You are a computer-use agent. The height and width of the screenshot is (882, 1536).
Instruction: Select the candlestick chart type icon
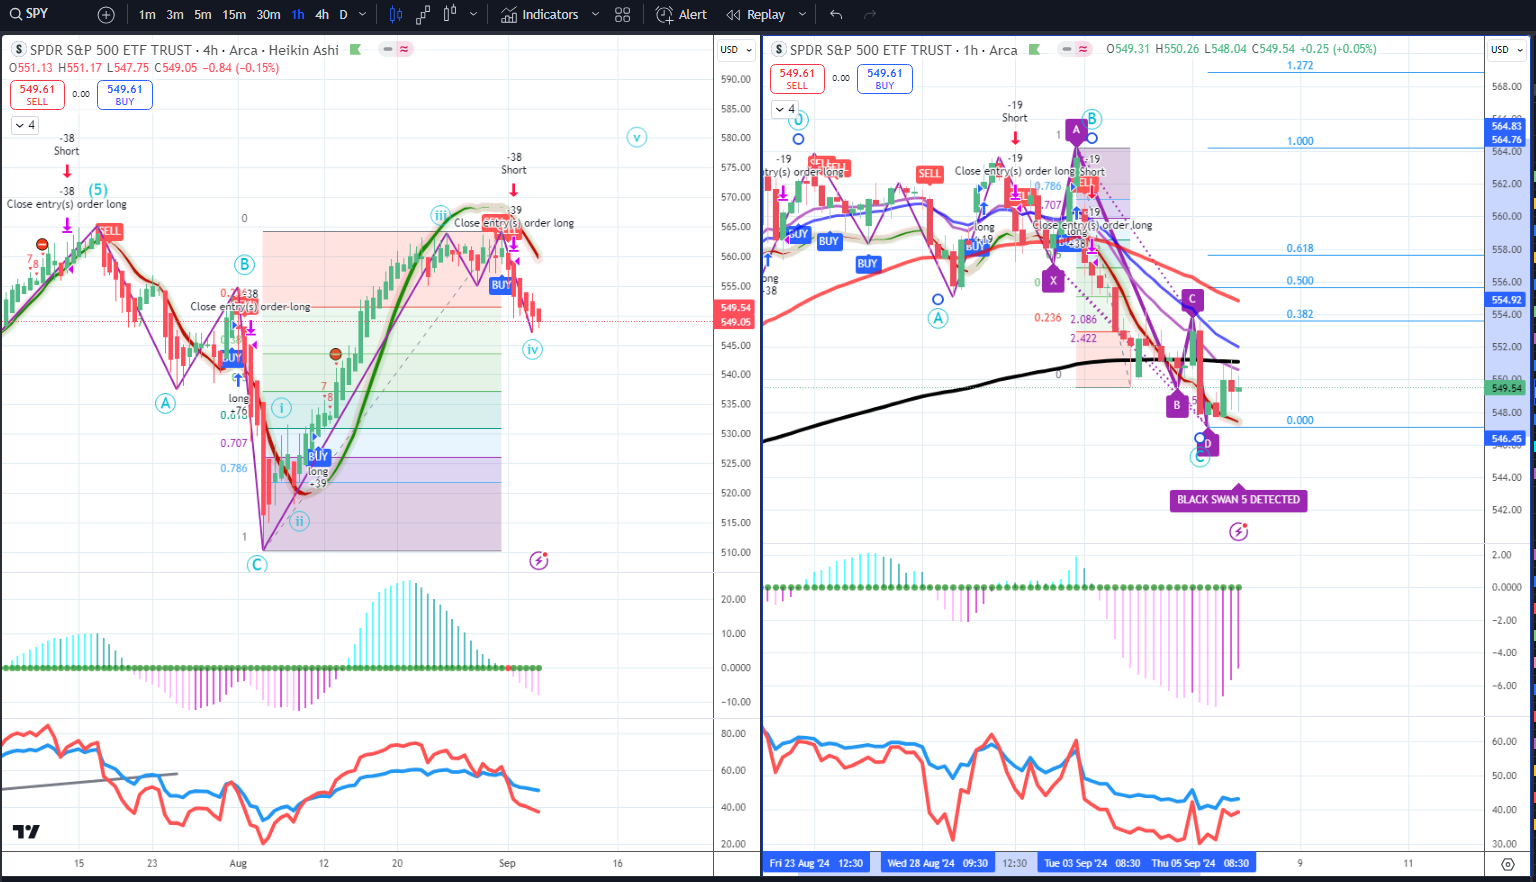tap(396, 15)
